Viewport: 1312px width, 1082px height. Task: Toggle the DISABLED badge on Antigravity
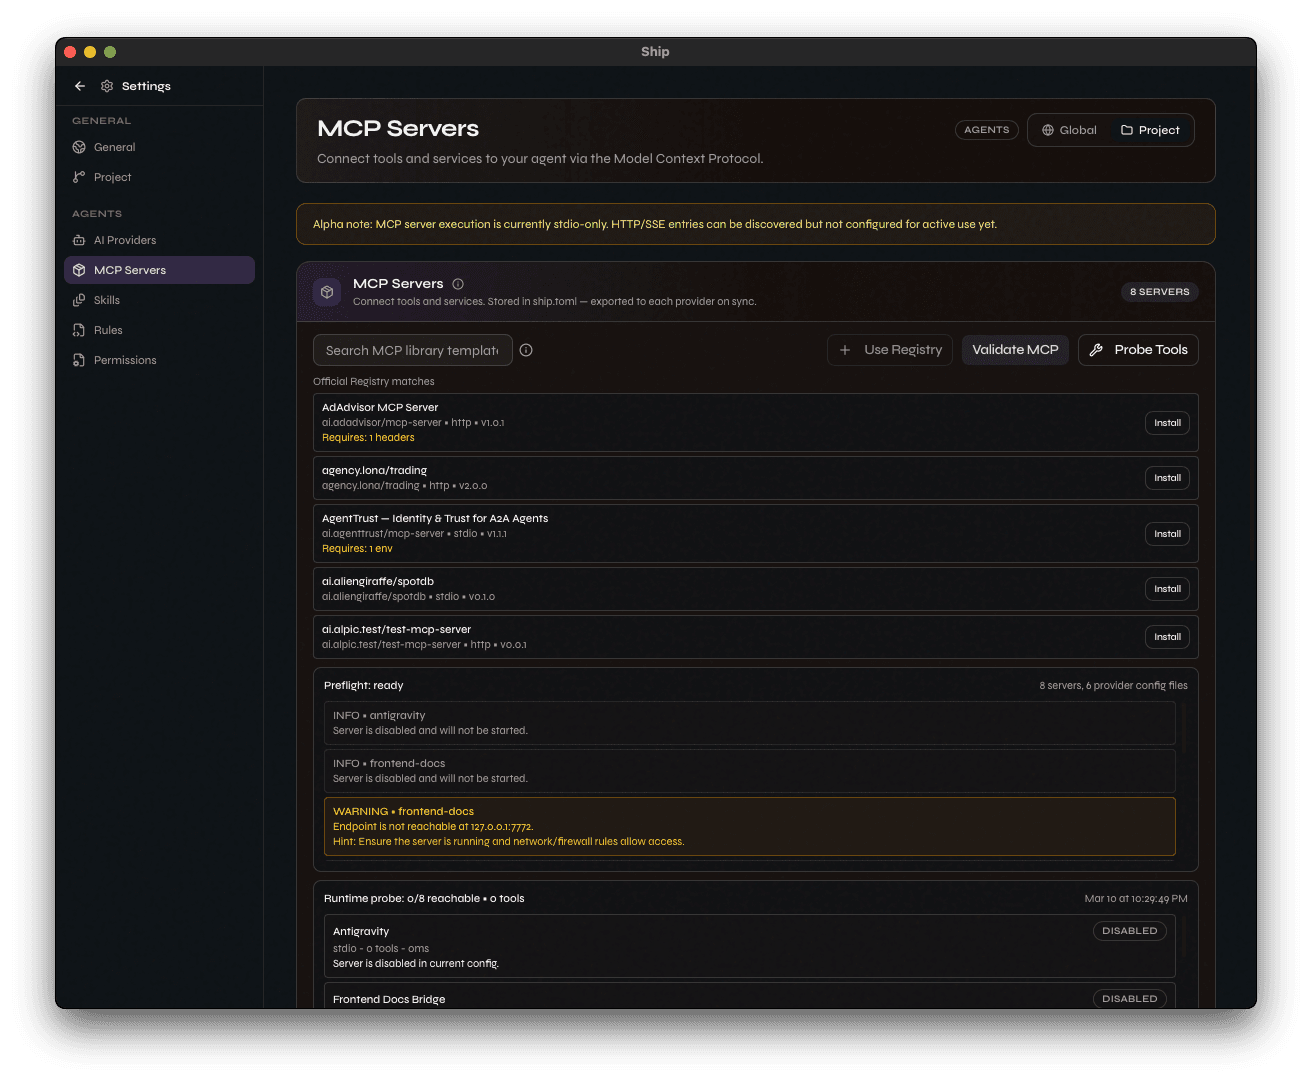tap(1129, 930)
